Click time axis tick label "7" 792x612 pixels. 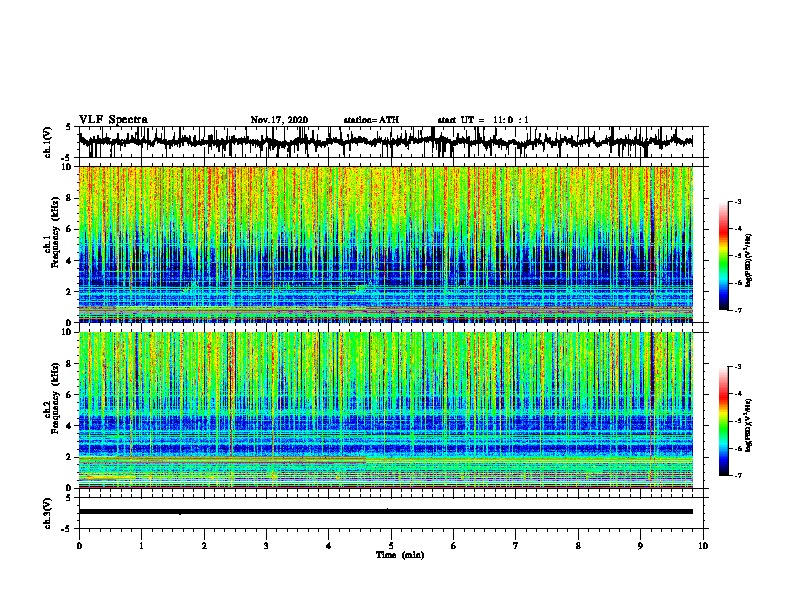516,546
